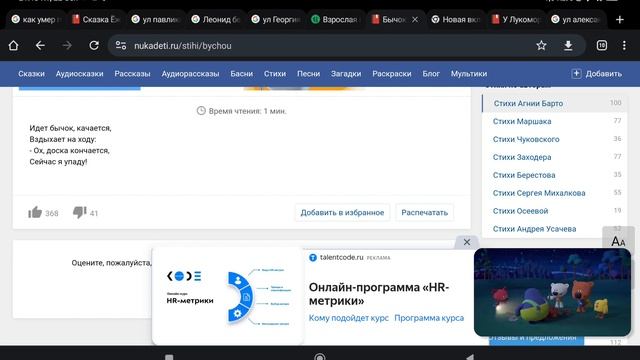Click the cartoon bears video thumbnail

point(552,292)
